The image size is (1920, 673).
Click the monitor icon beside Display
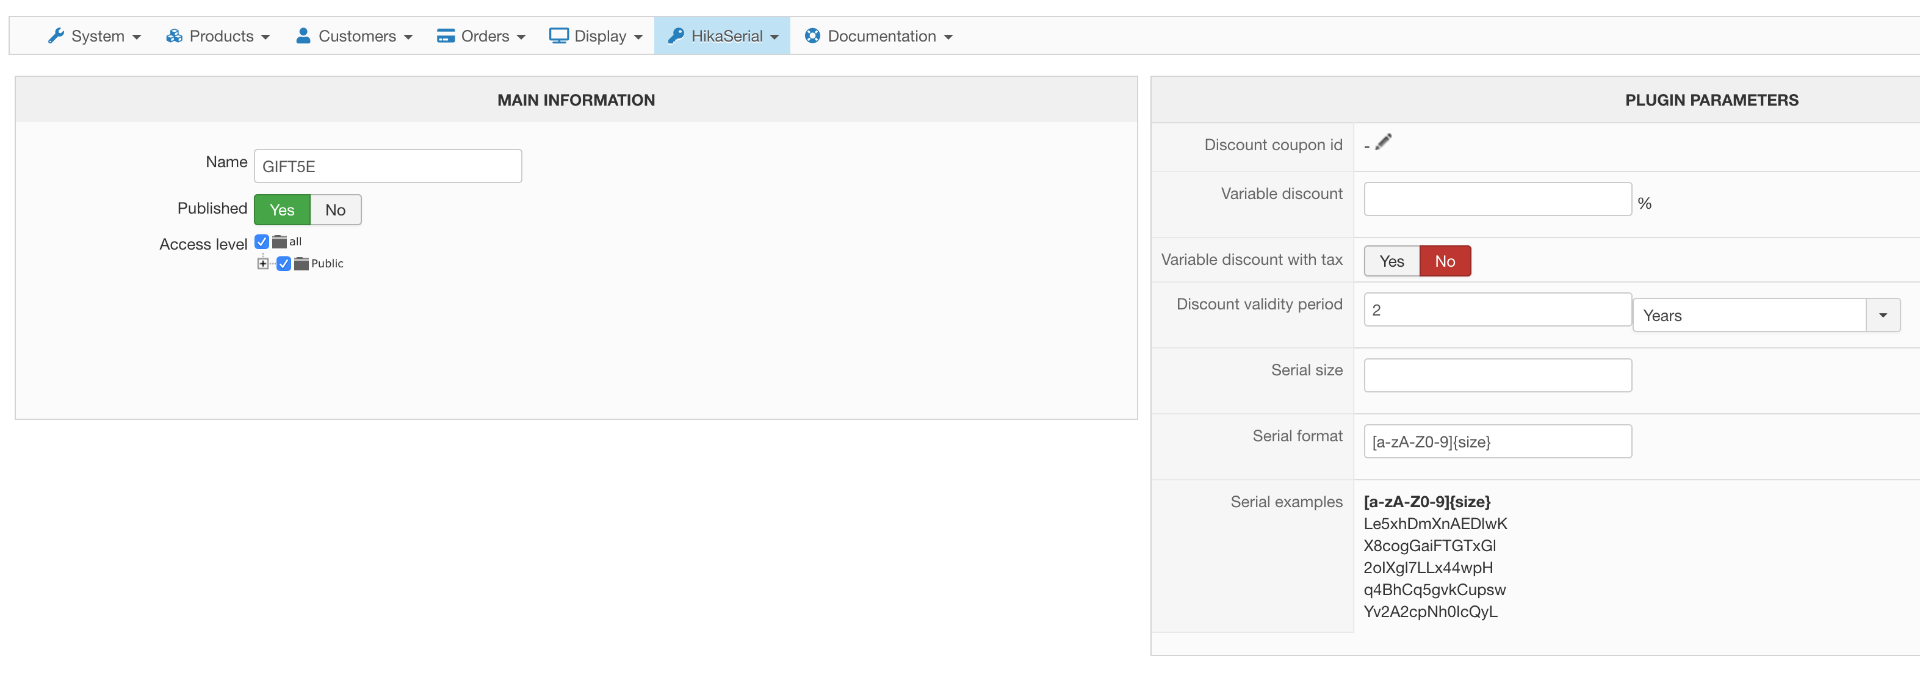click(x=559, y=36)
